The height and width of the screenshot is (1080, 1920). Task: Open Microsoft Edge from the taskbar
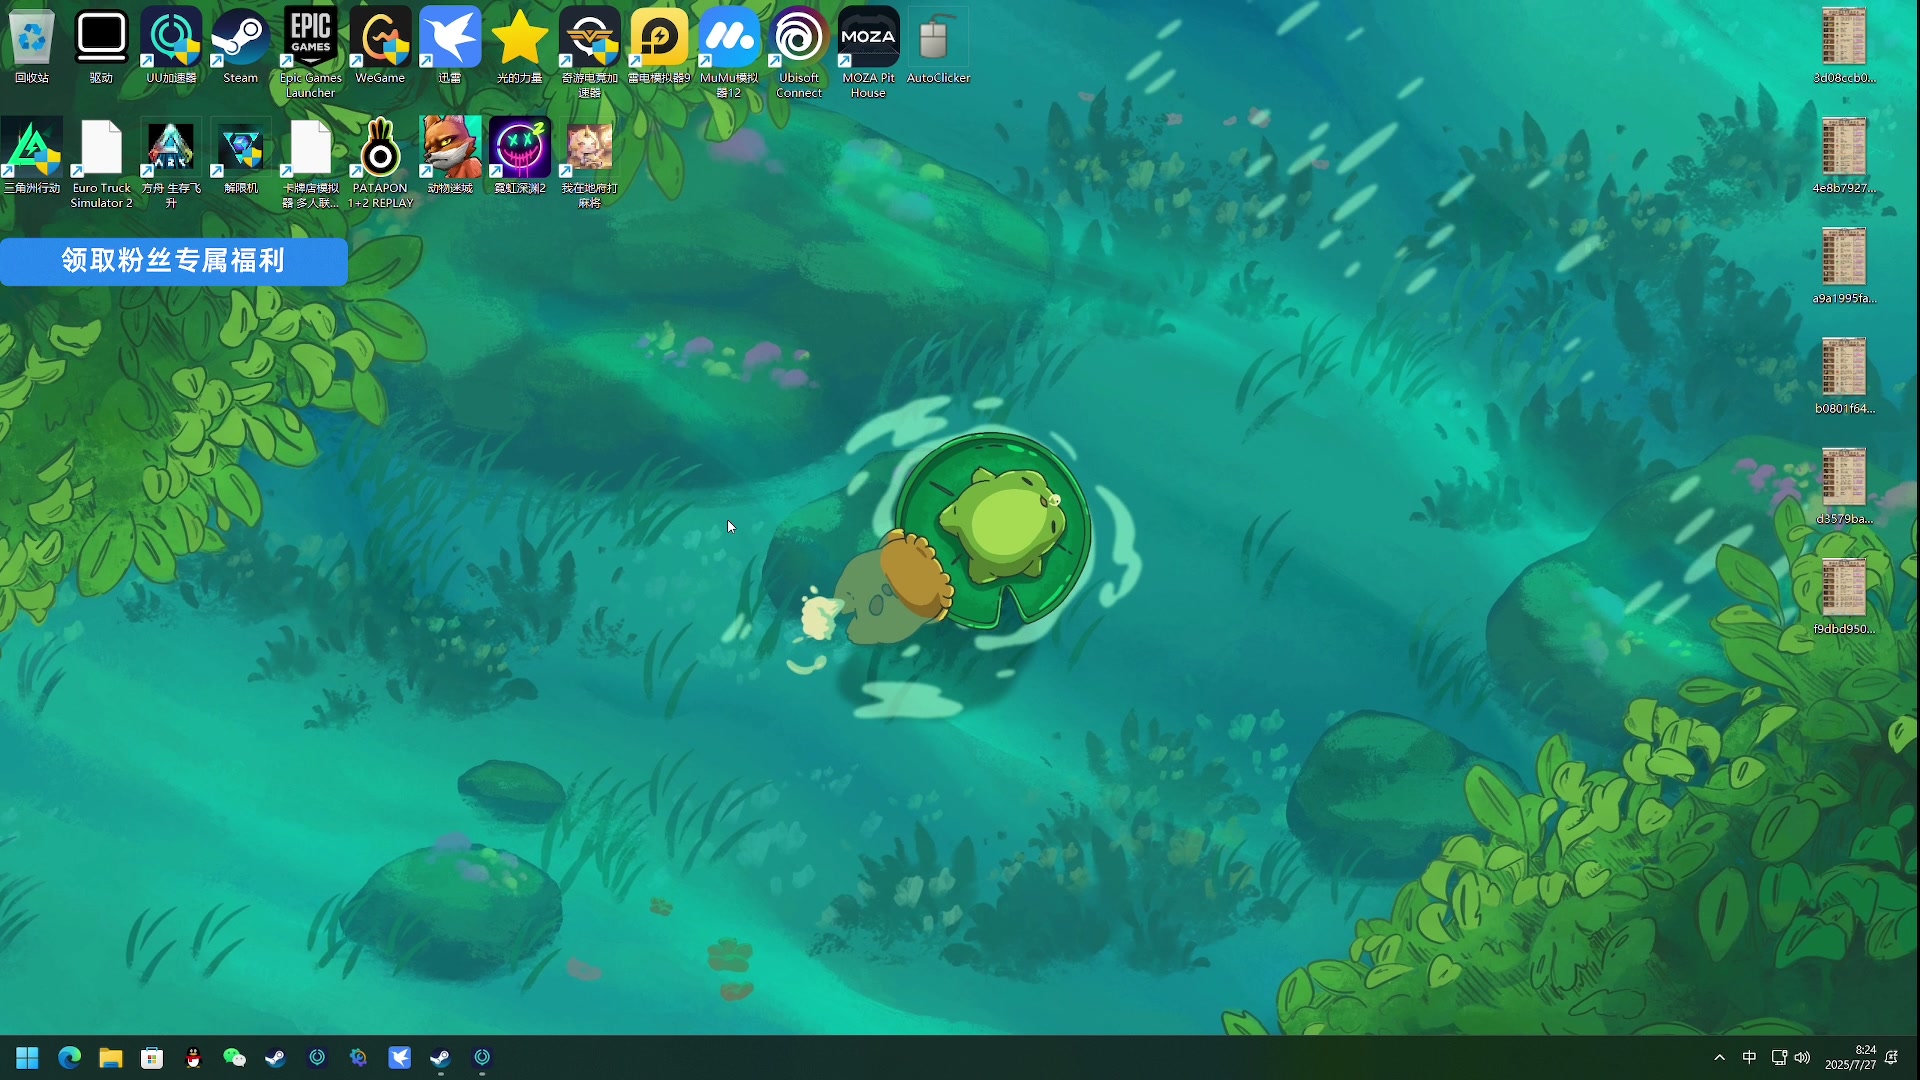(x=69, y=1058)
